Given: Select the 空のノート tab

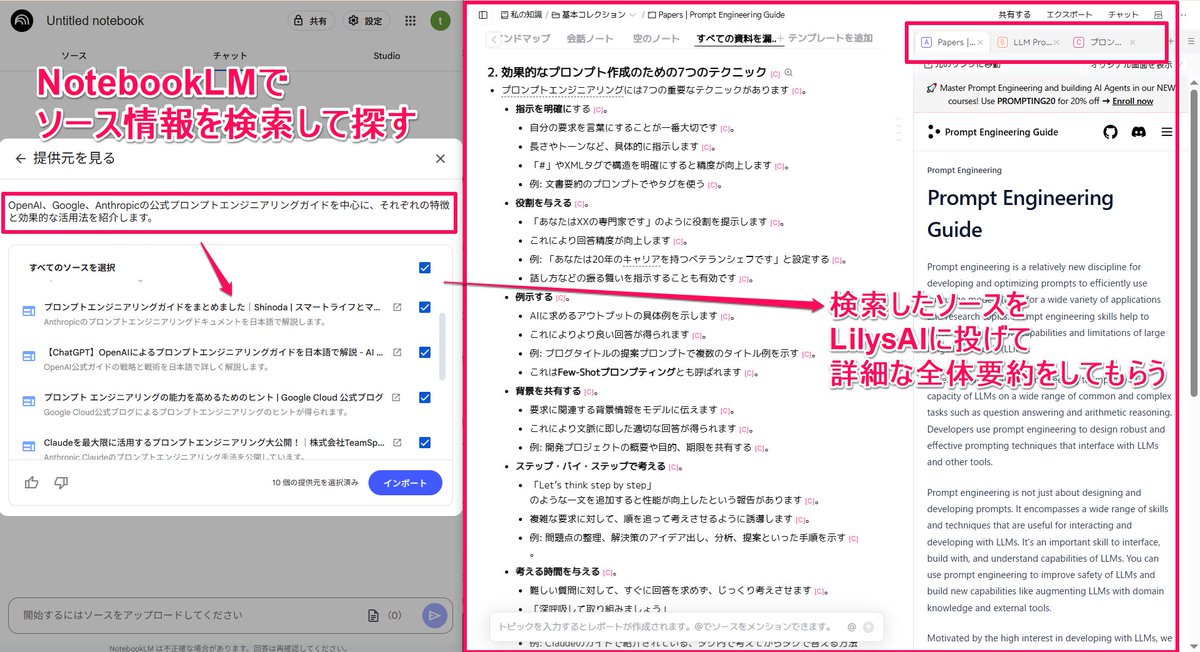Looking at the screenshot, I should point(656,39).
